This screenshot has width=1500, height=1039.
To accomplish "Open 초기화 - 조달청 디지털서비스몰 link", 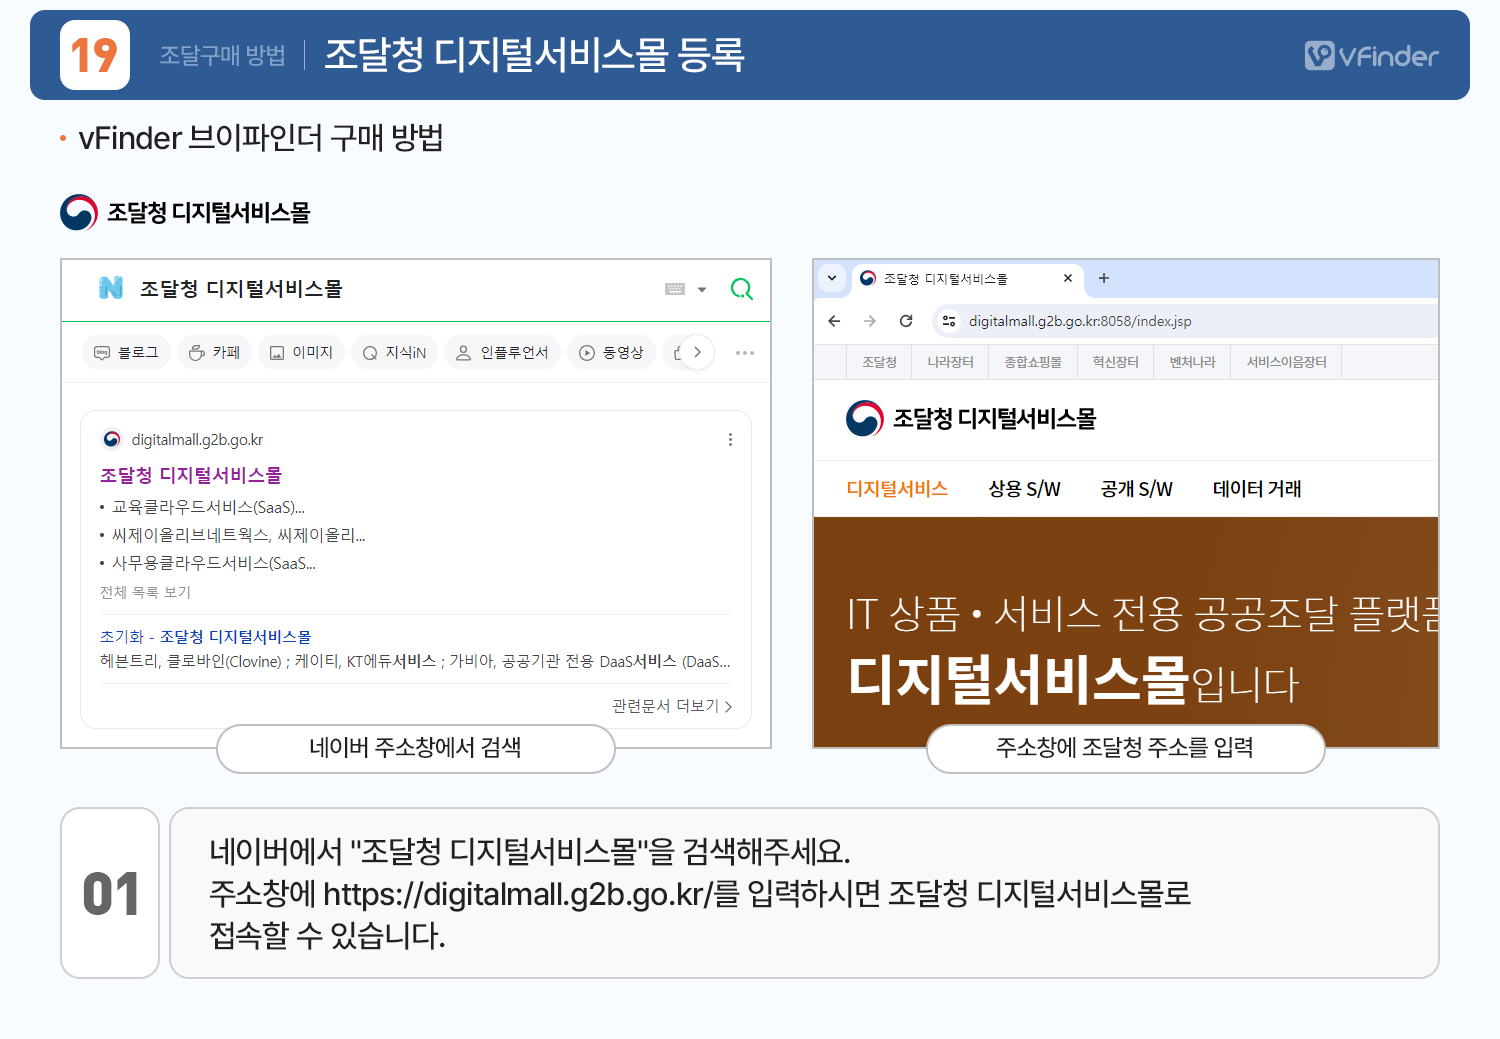I will tap(205, 636).
